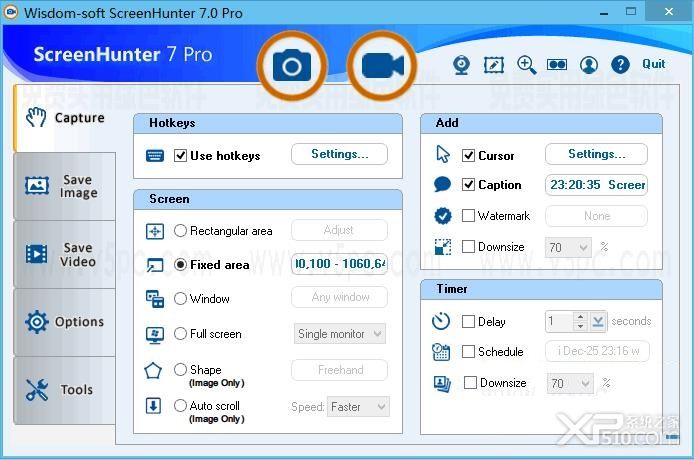
Task: Switch to the Capture tab
Action: [x=65, y=118]
